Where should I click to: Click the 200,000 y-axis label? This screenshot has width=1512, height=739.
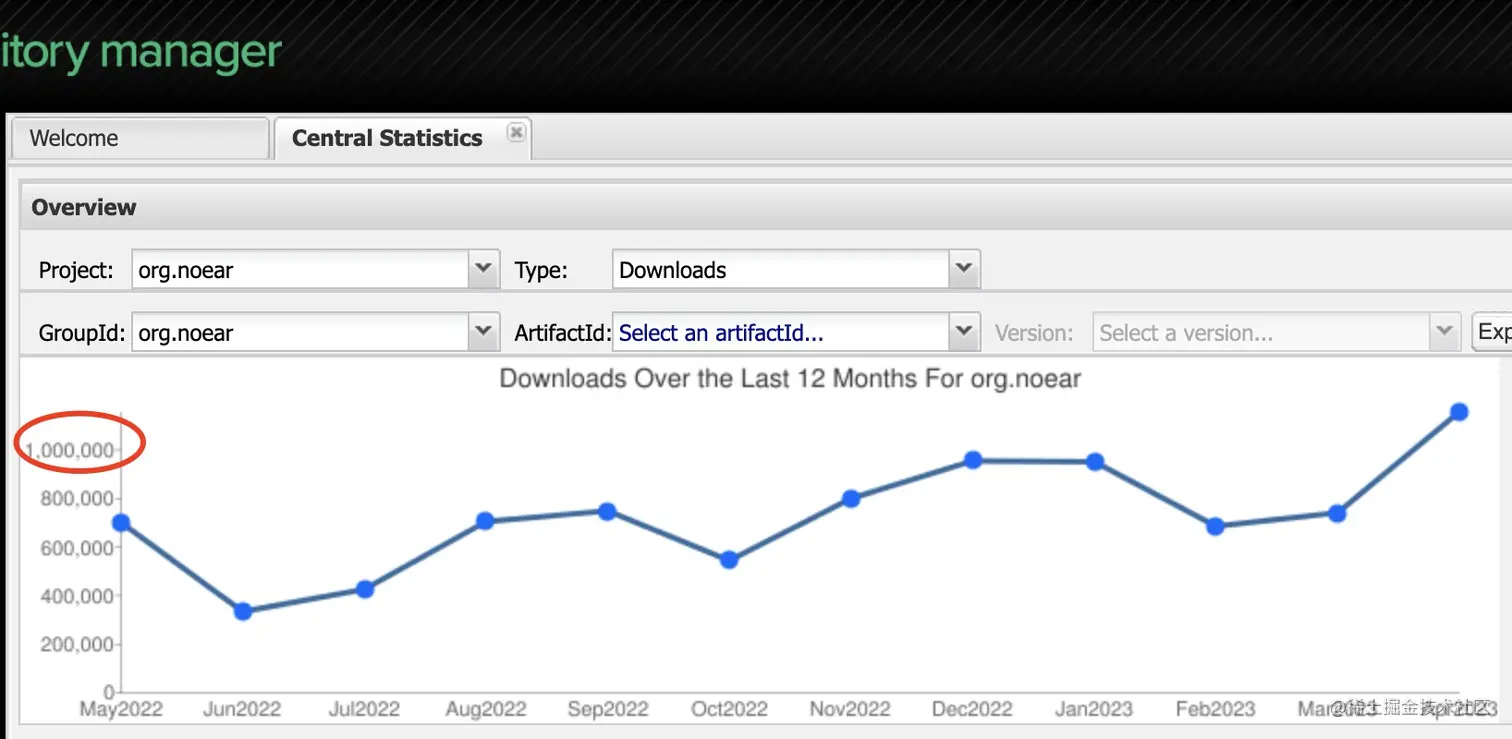coord(77,645)
